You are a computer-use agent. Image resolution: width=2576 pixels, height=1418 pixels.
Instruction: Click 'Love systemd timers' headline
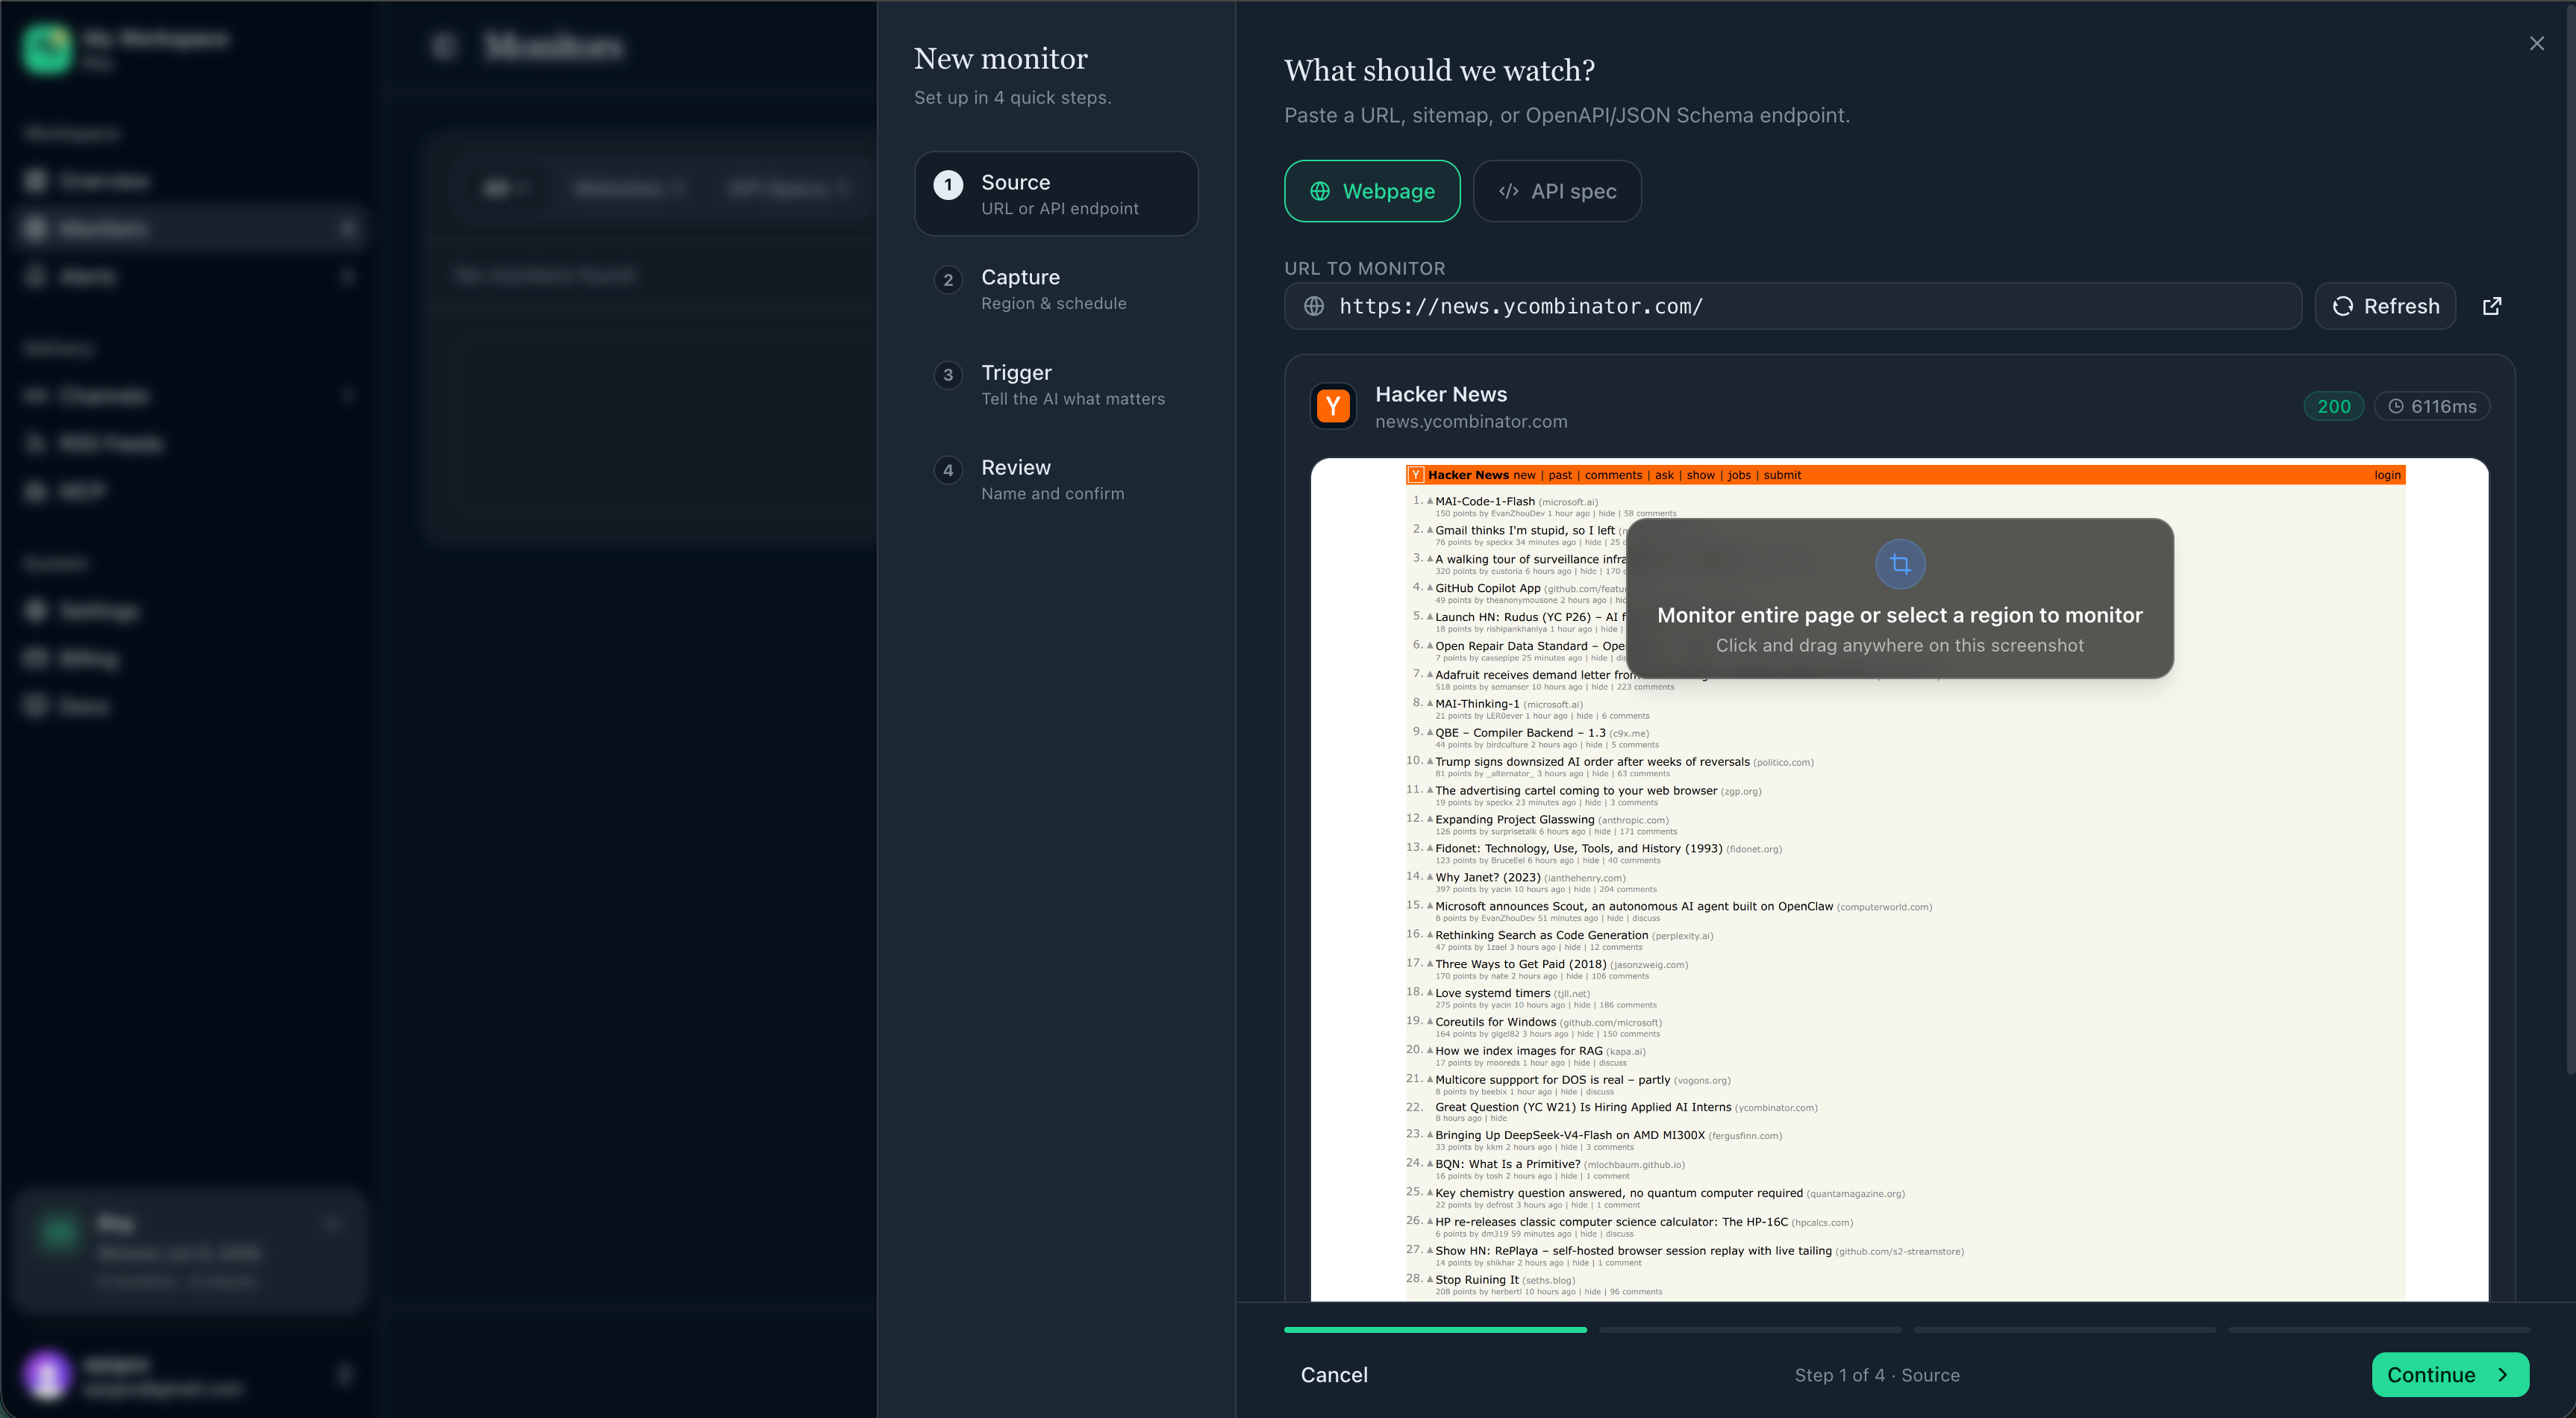click(1493, 993)
